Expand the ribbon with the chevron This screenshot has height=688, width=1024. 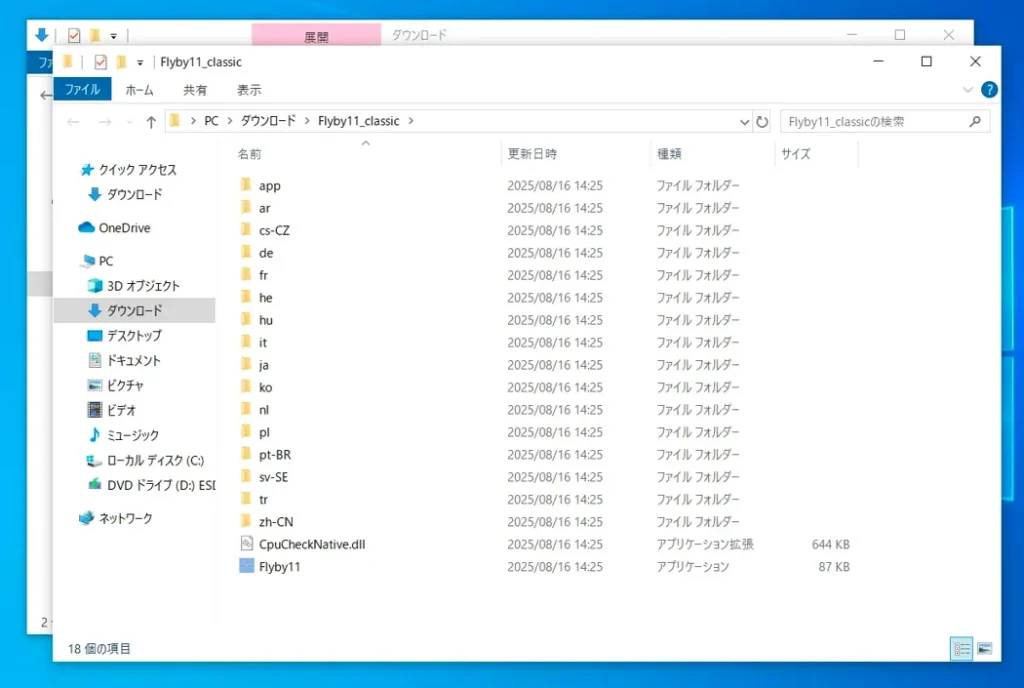point(967,89)
